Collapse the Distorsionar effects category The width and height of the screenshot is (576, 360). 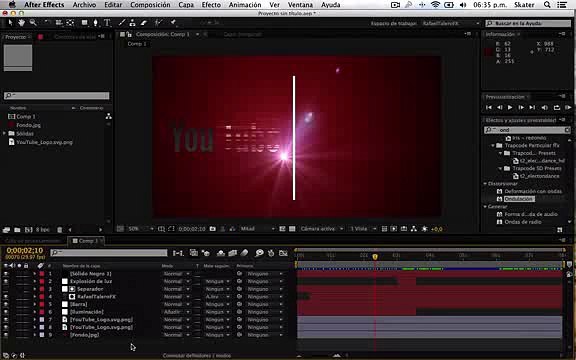click(x=485, y=184)
